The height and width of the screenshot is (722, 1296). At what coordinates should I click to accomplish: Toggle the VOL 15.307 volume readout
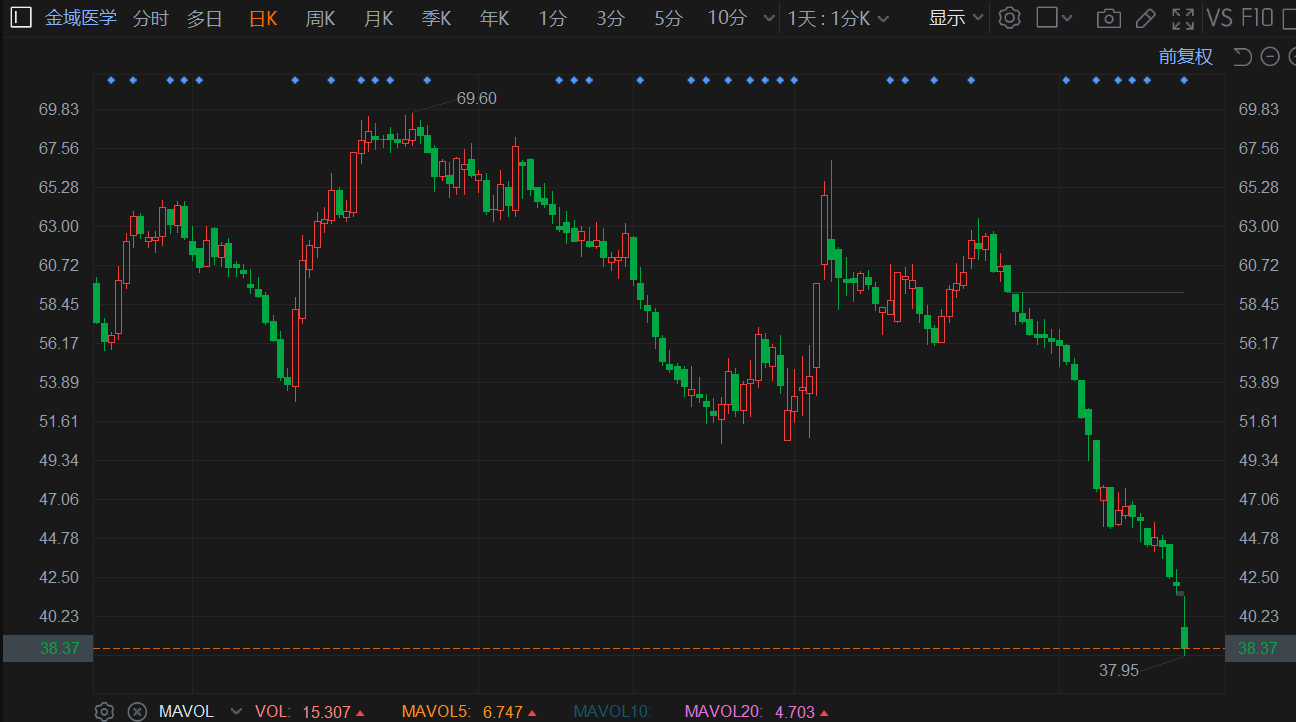pos(310,712)
